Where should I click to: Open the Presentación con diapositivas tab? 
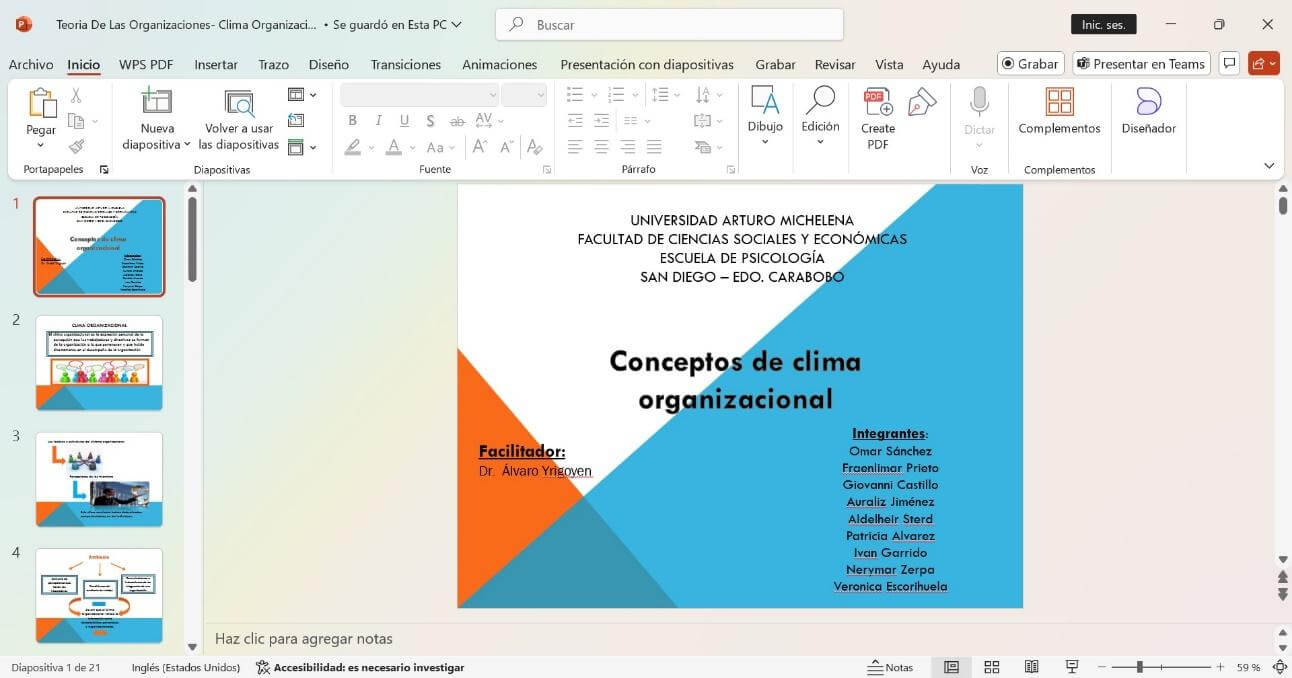click(647, 64)
